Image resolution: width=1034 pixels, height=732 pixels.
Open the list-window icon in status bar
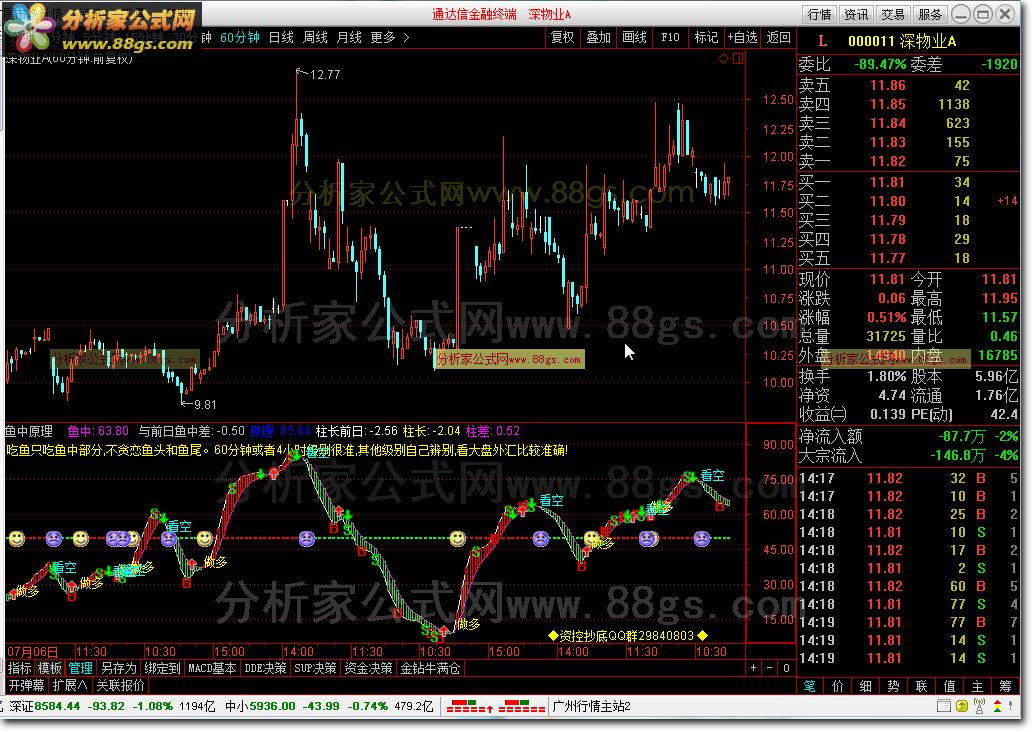944,706
